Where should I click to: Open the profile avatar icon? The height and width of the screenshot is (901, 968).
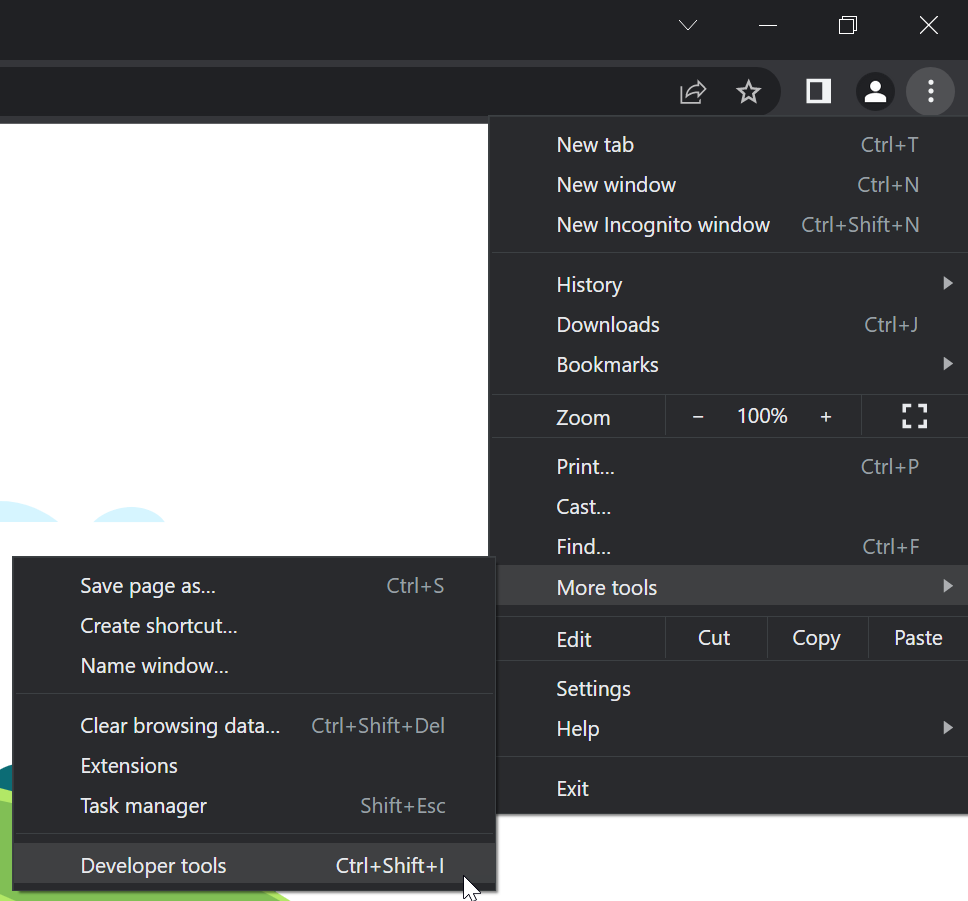[875, 91]
